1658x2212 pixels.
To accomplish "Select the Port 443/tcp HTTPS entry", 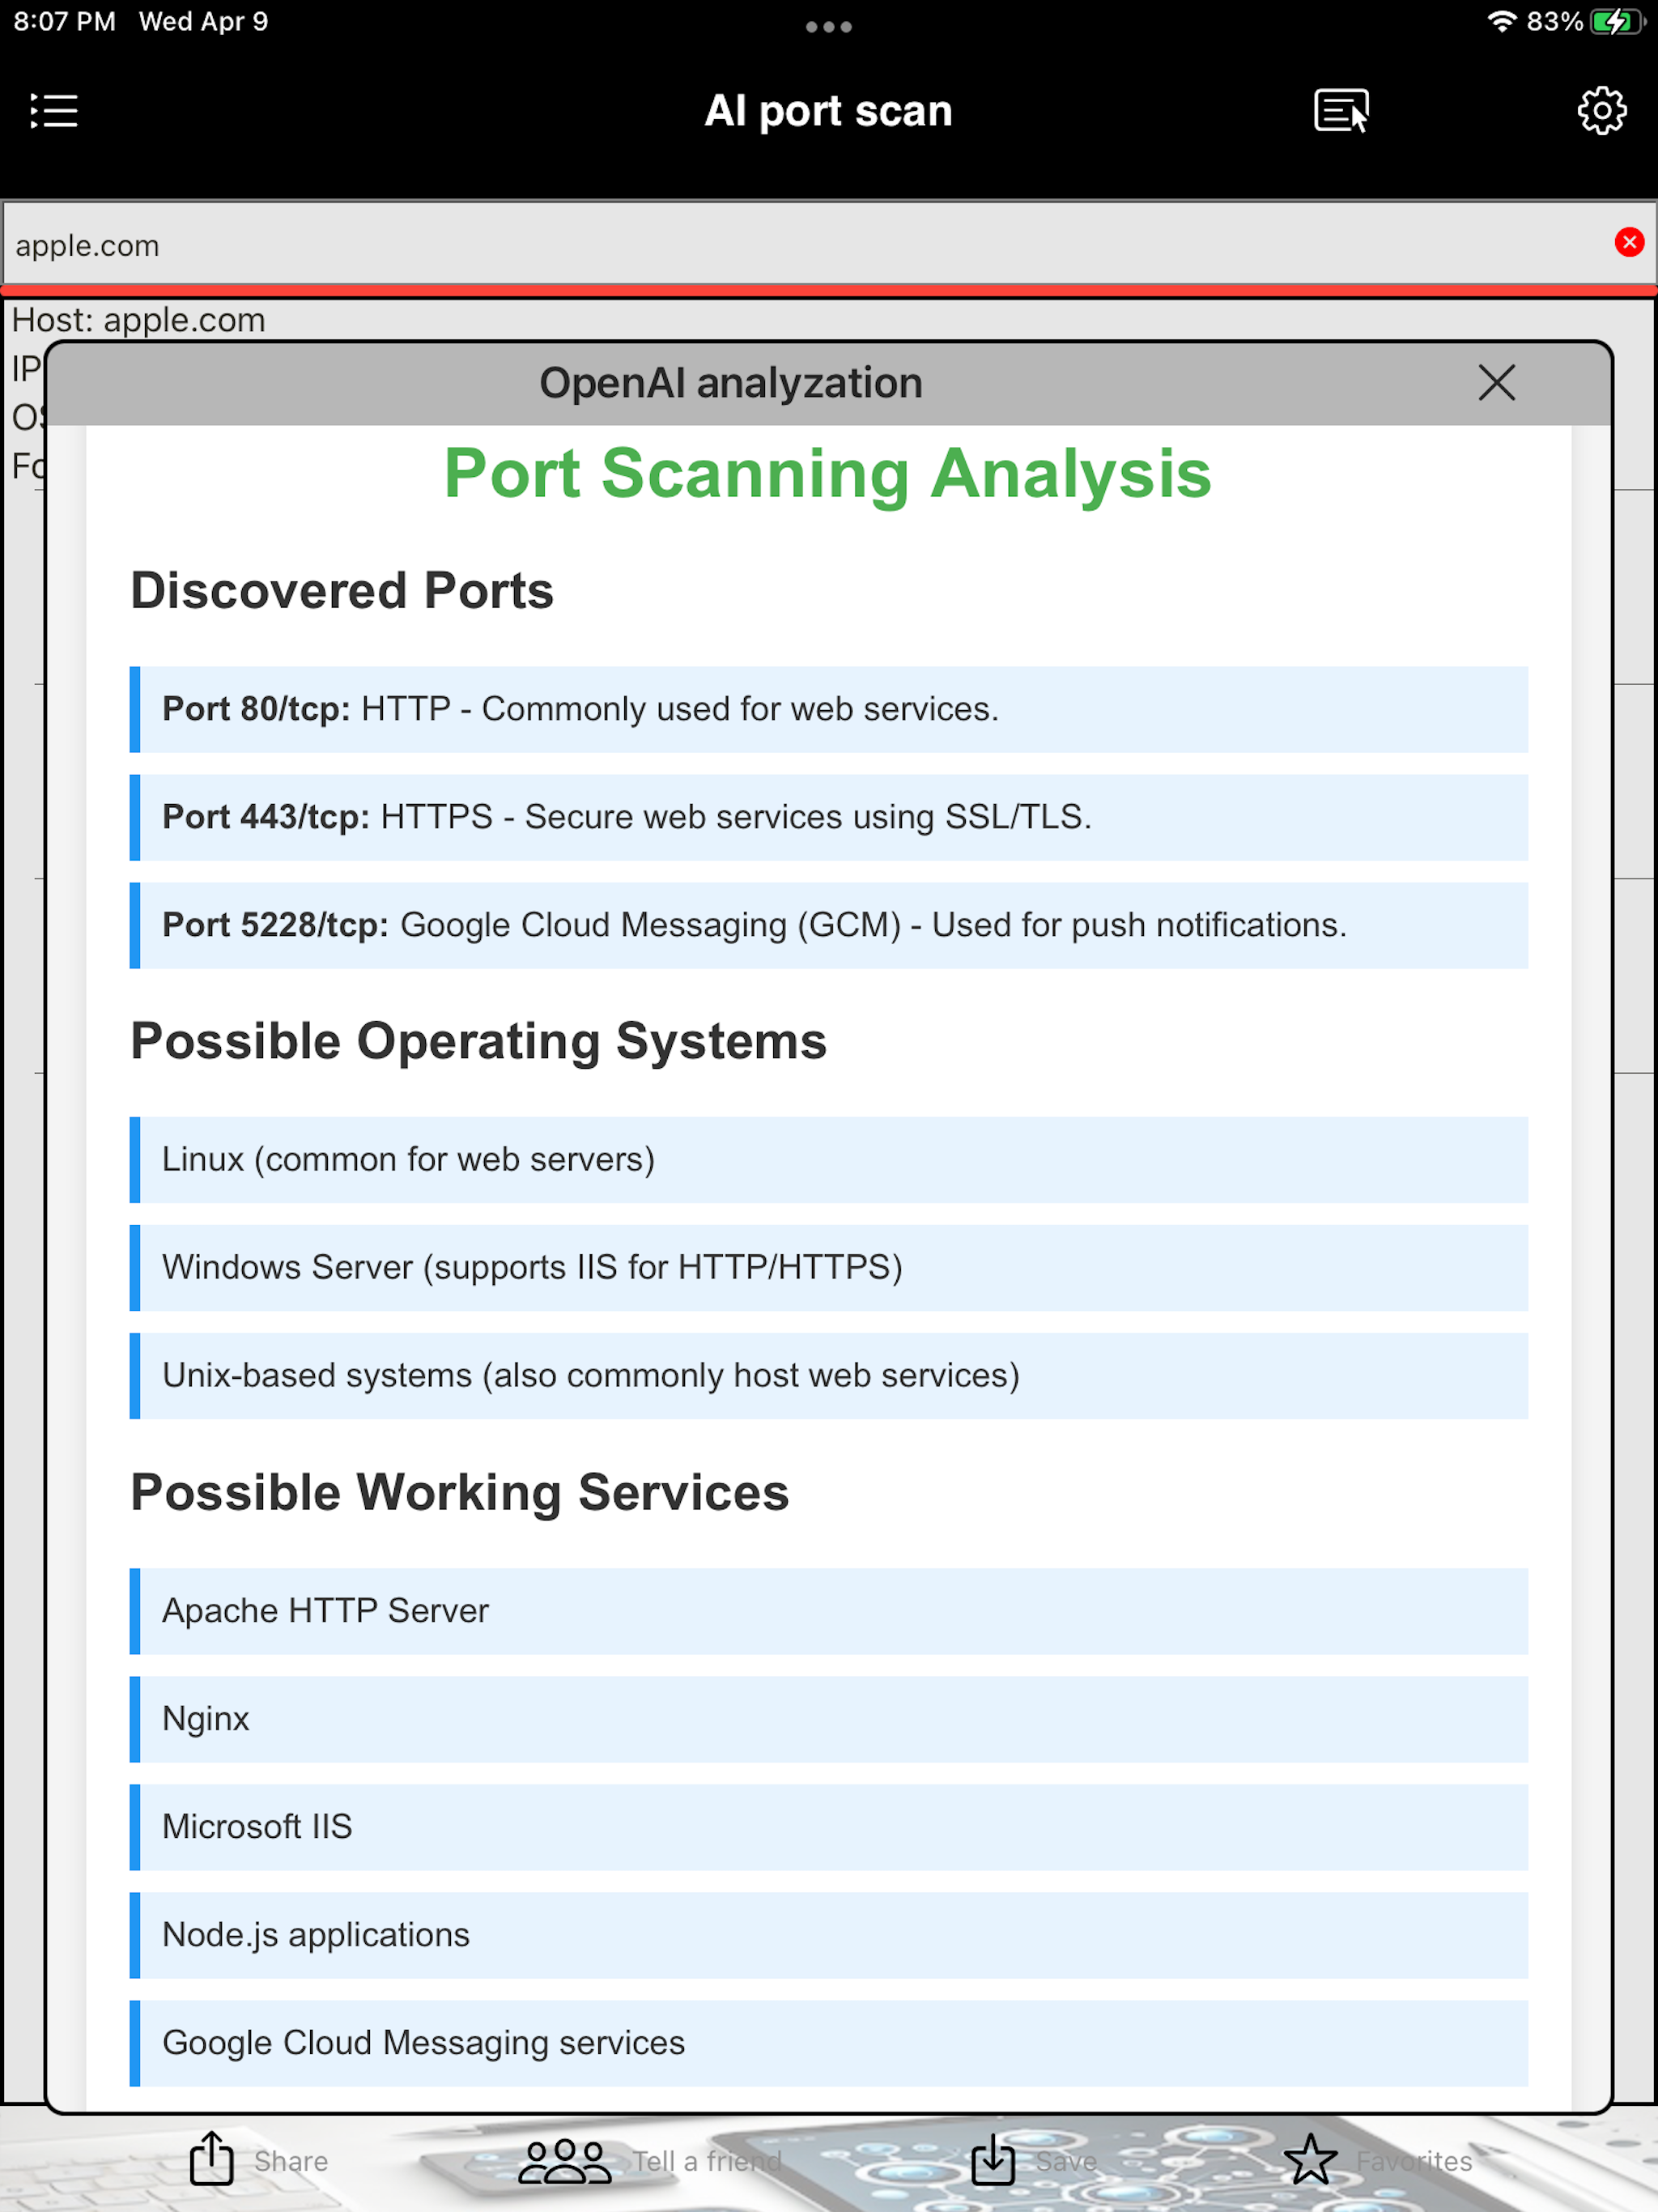I will point(829,817).
